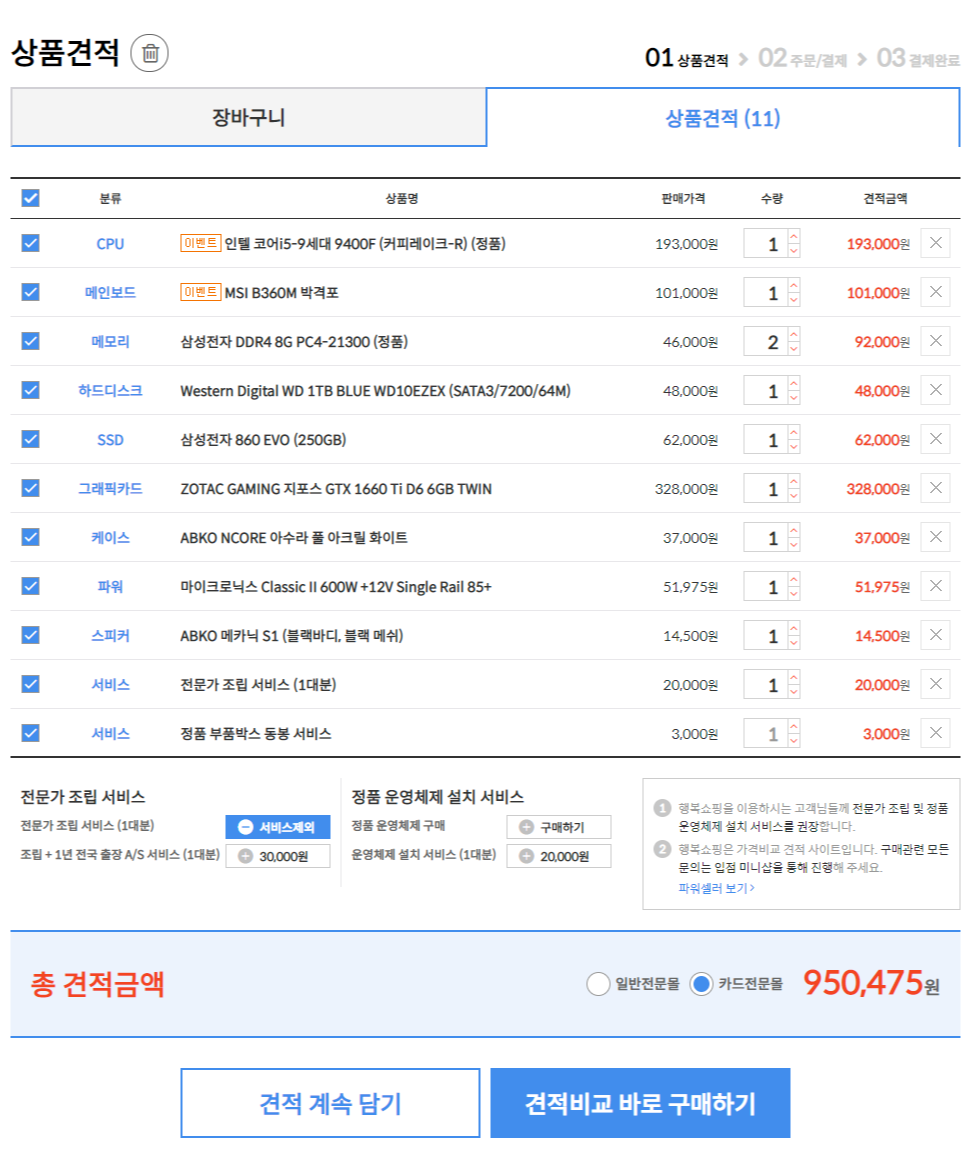
Task: Click the 케이스 quantity input field
Action: [766, 538]
